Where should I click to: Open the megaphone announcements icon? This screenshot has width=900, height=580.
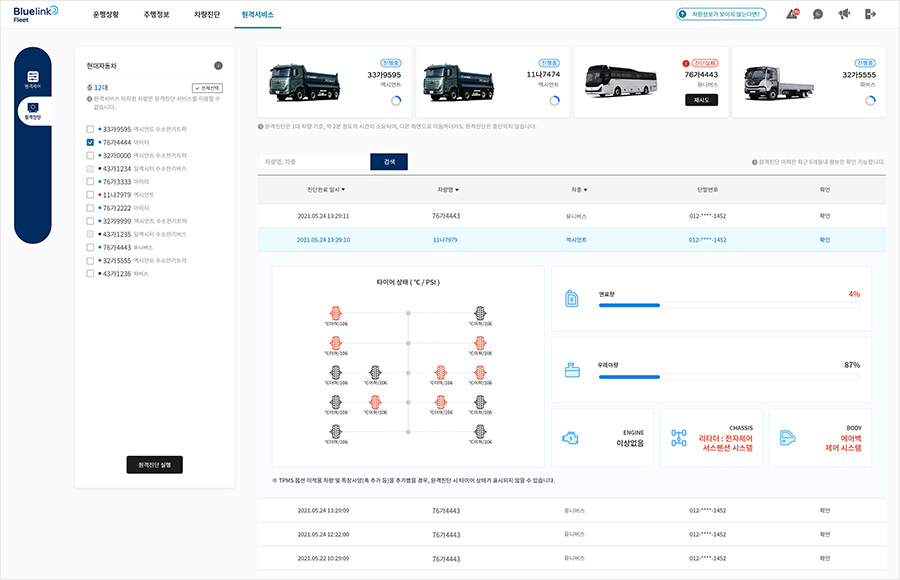tap(844, 14)
